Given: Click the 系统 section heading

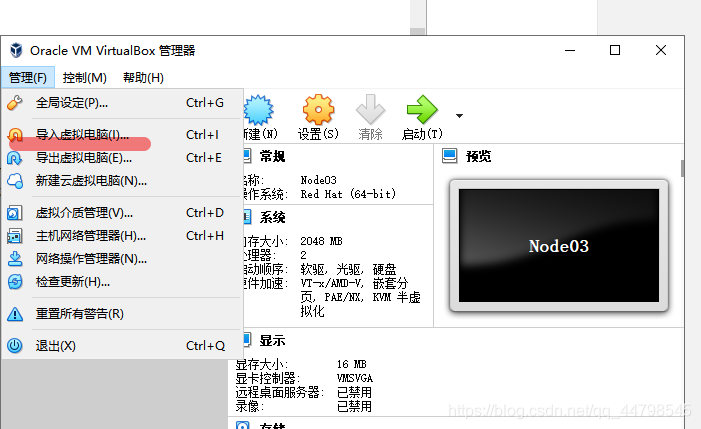Looking at the screenshot, I should pyautogui.click(x=272, y=218).
